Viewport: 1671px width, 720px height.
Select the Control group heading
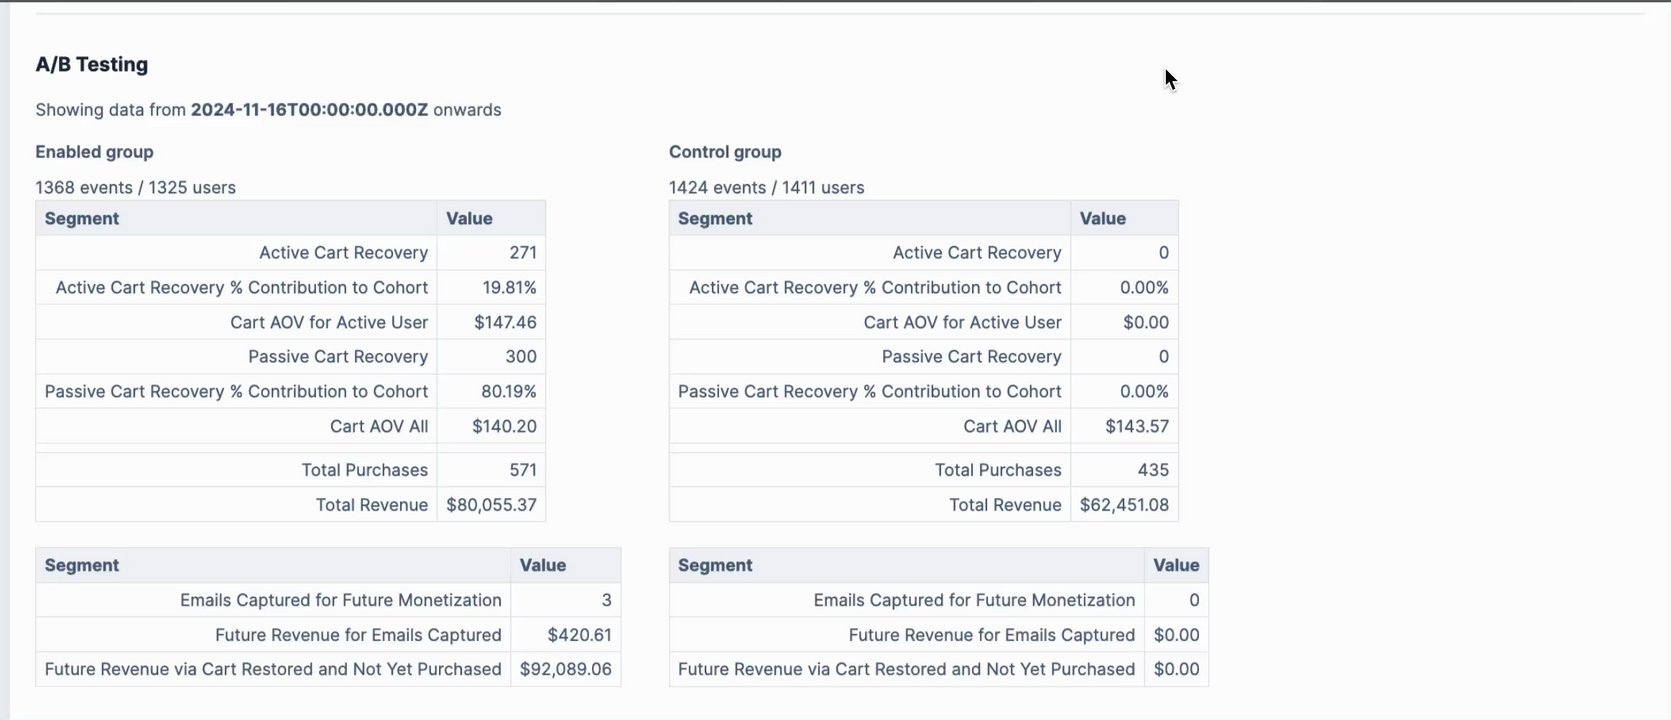click(x=725, y=152)
